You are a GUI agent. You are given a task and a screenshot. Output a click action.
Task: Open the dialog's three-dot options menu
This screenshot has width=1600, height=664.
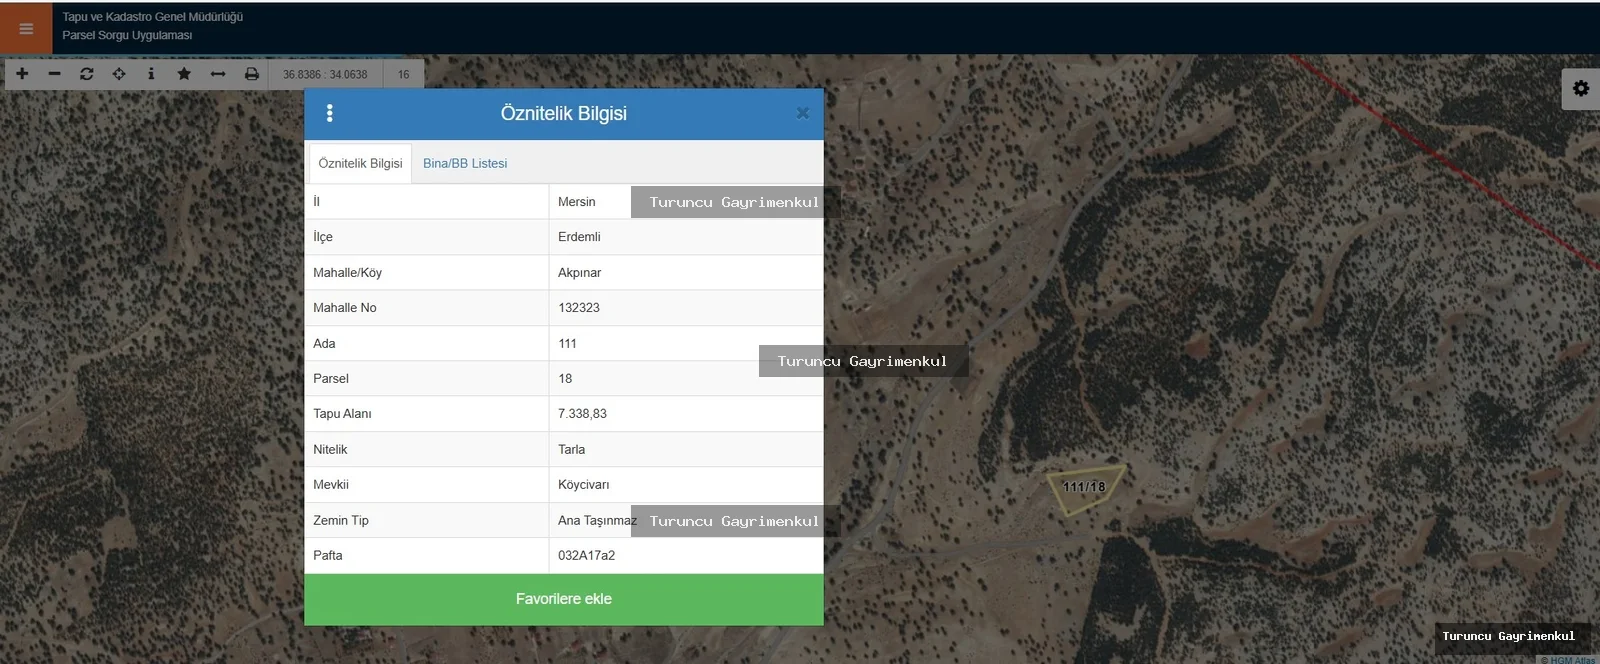[330, 113]
